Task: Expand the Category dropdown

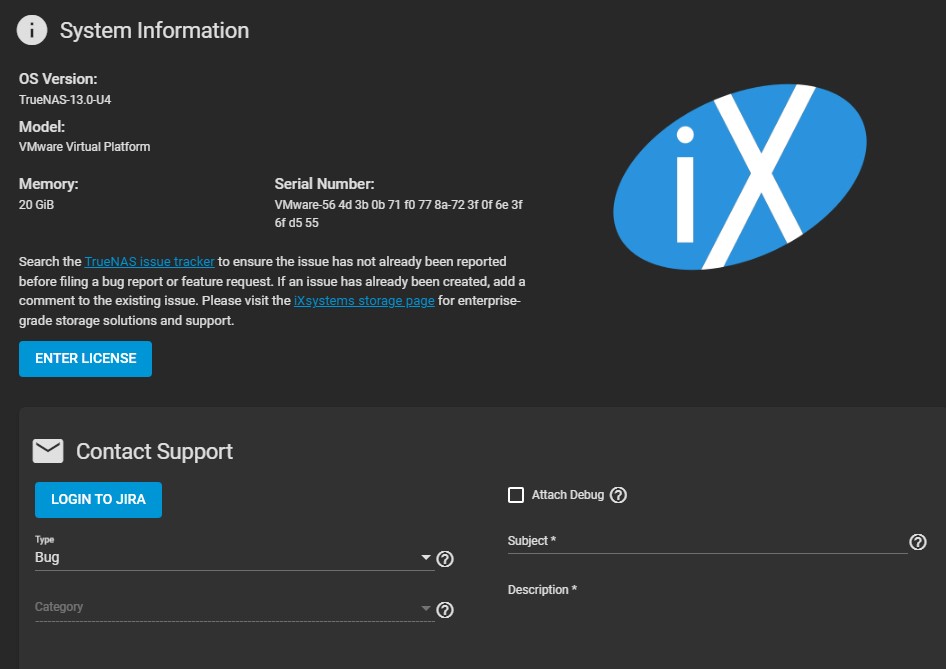Action: click(234, 608)
